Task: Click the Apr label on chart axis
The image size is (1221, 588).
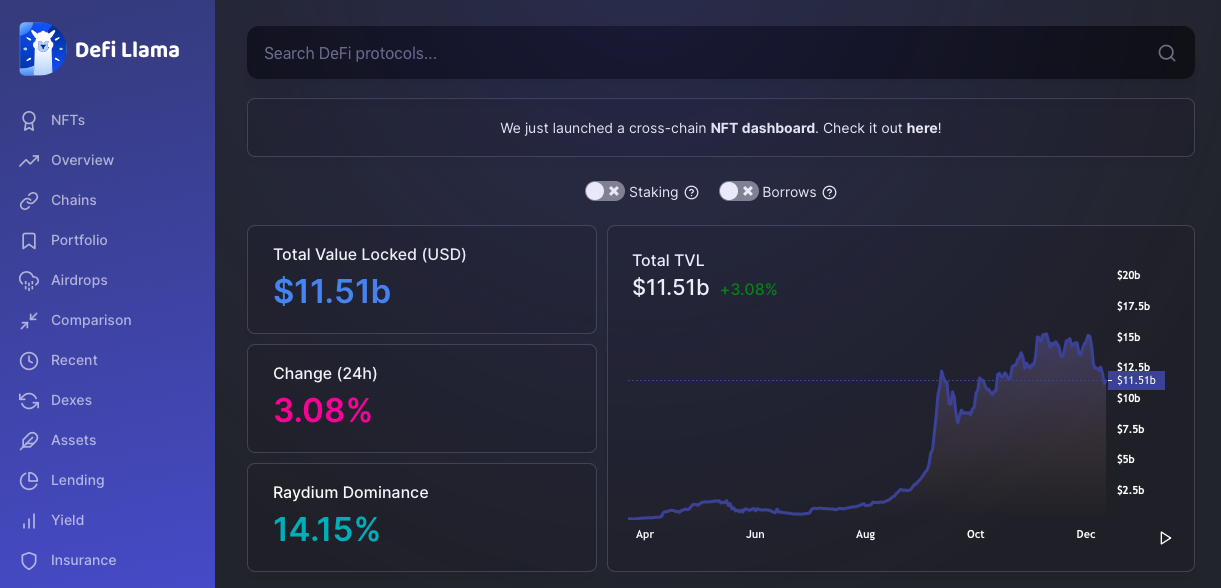Action: pos(645,534)
